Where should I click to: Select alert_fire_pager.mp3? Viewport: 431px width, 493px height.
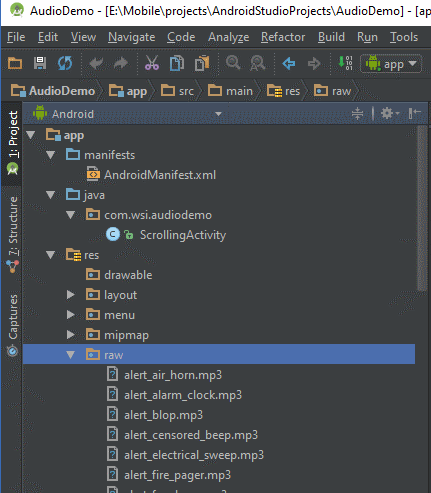tap(177, 475)
